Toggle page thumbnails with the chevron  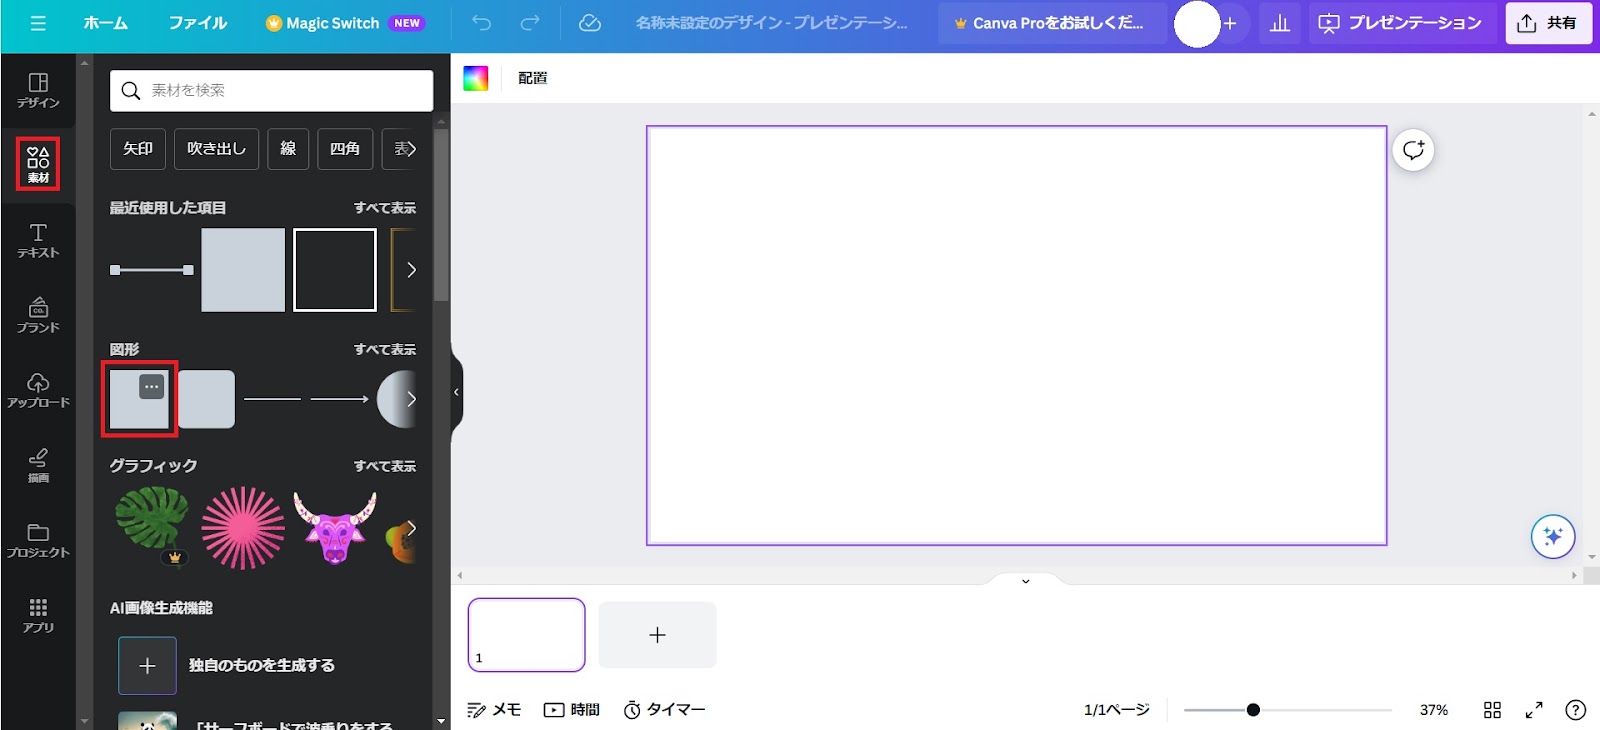pos(1025,580)
